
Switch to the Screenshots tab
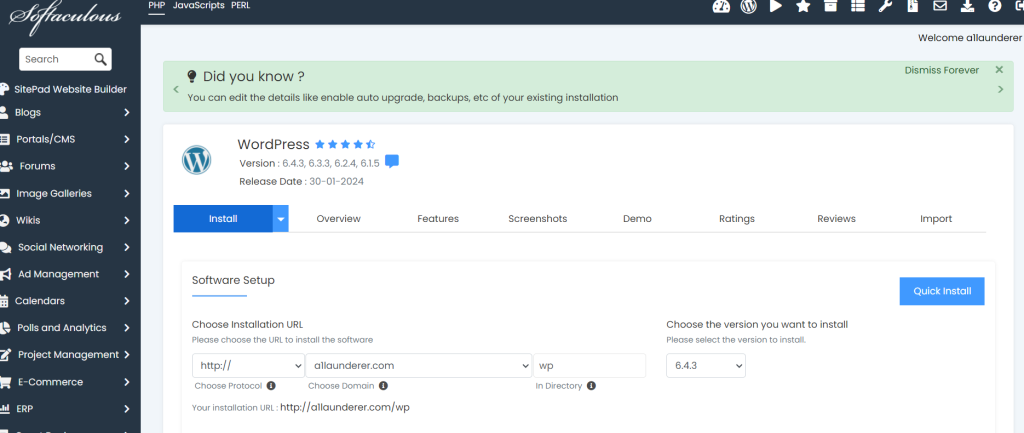click(537, 219)
